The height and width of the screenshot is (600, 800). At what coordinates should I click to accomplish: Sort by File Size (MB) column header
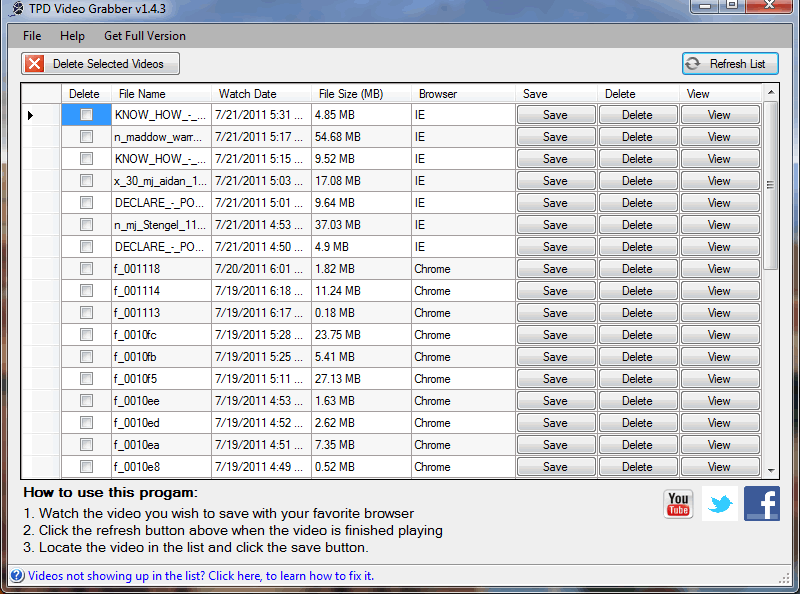[361, 93]
